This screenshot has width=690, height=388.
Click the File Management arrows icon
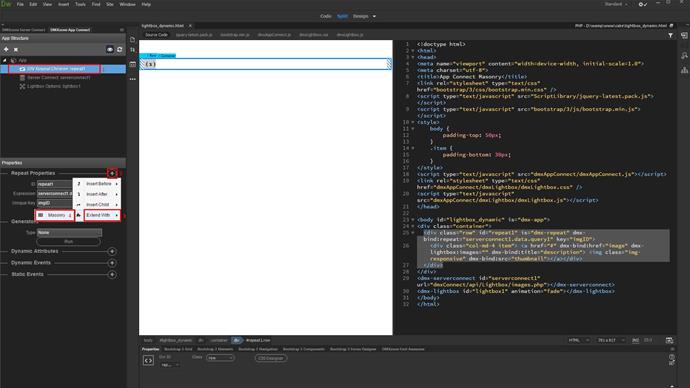(133, 50)
